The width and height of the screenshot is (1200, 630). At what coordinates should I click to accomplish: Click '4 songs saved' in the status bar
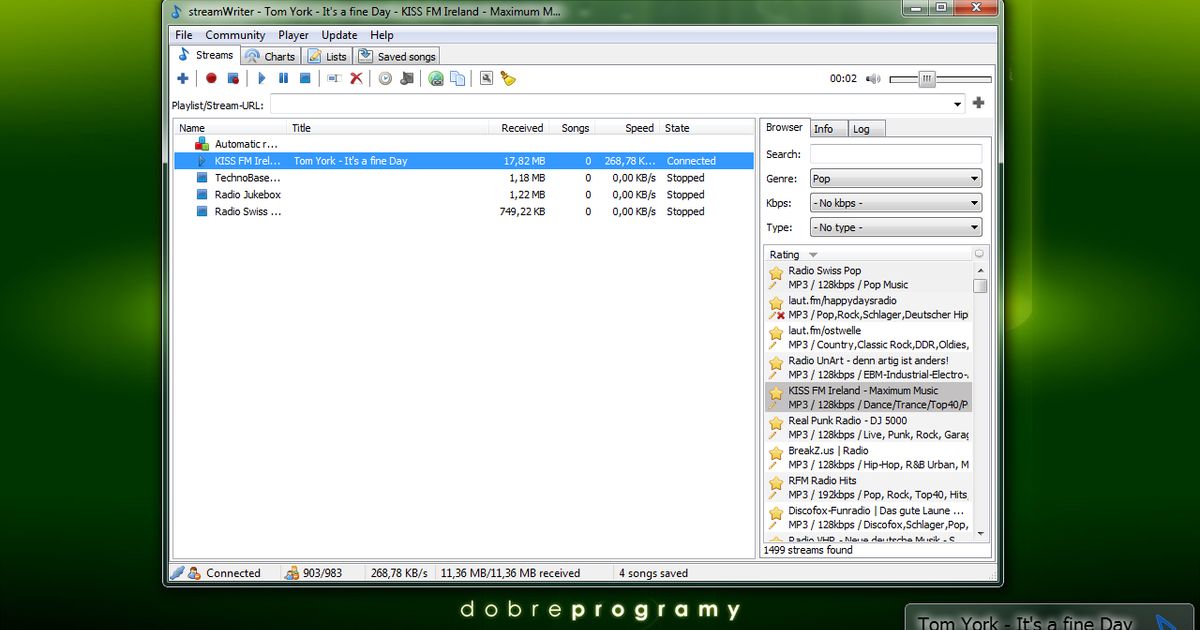(653, 574)
